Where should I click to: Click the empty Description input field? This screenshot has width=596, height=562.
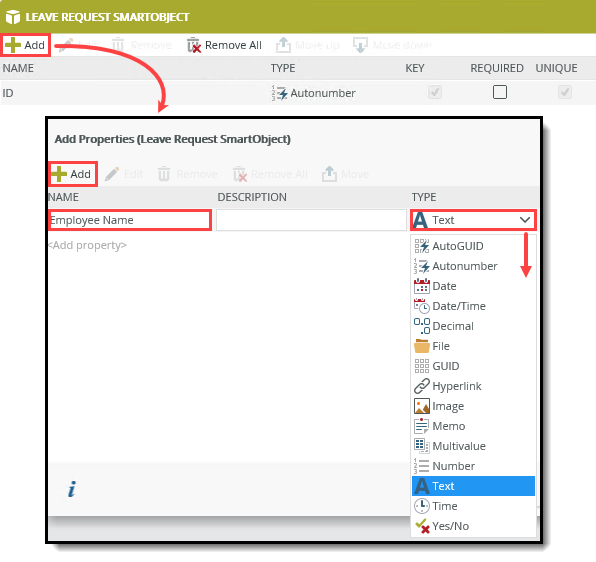click(x=311, y=220)
